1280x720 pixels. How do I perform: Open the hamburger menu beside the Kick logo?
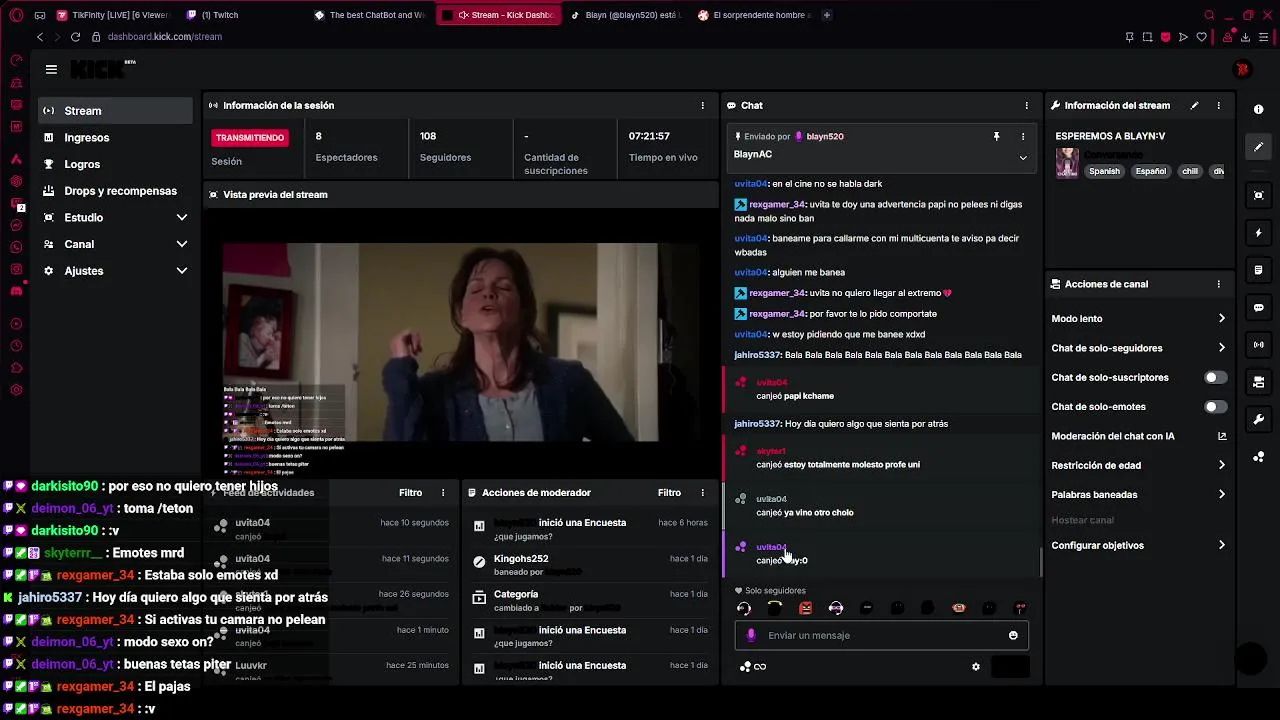[51, 69]
